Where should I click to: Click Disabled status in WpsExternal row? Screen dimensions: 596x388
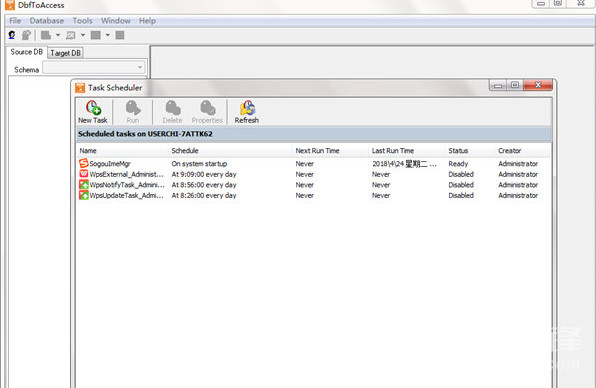coord(461,174)
